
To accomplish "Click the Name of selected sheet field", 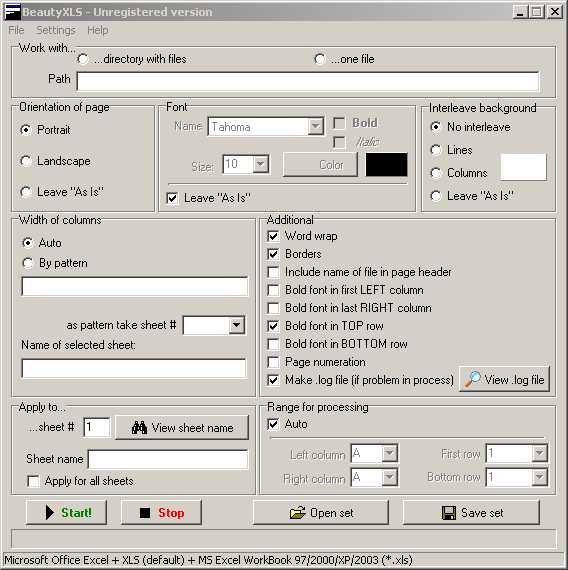I will [x=134, y=368].
